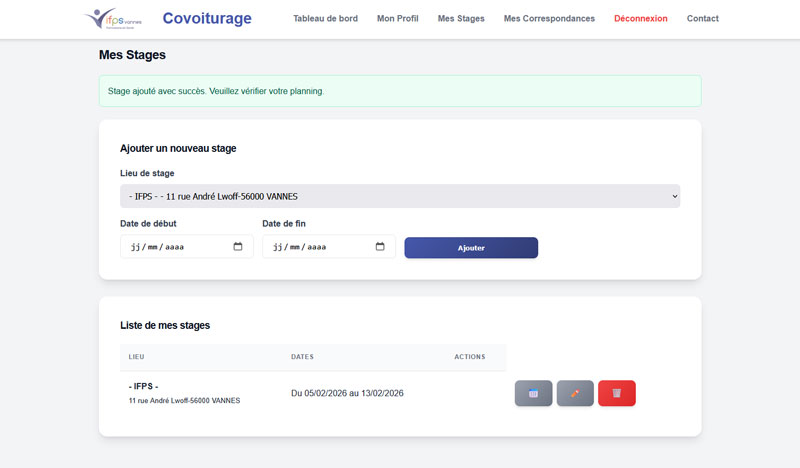This screenshot has height=468, width=800.
Task: Log out via Déconnexion
Action: [640, 19]
